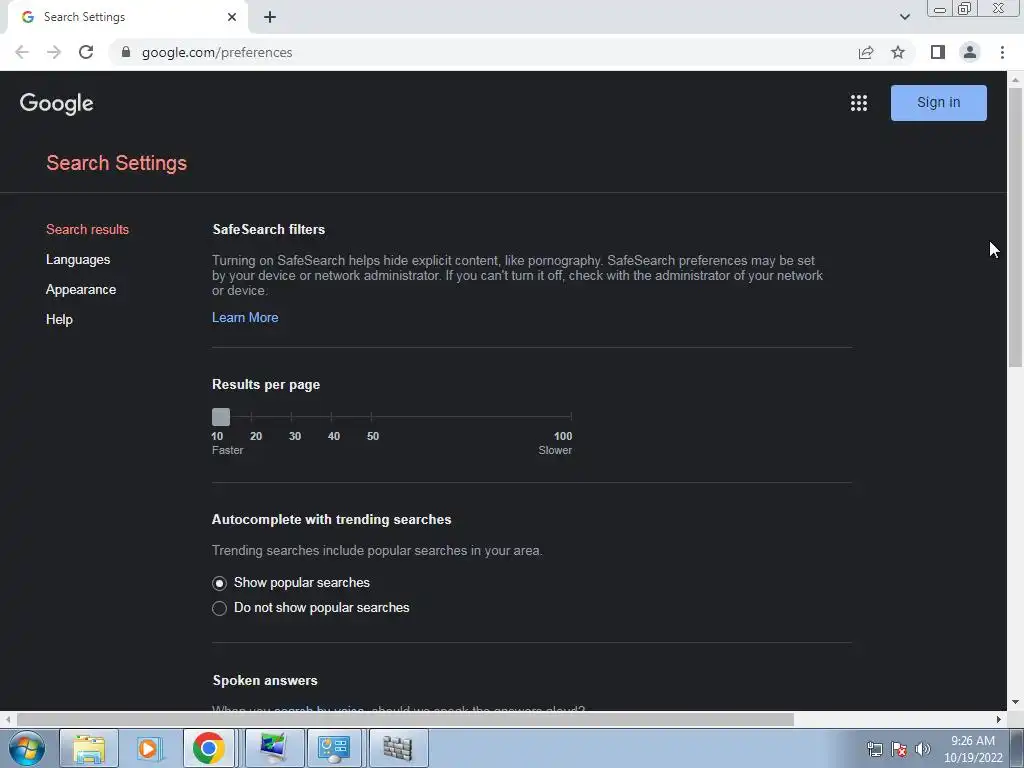Switch to Chrome on the taskbar

(x=209, y=748)
